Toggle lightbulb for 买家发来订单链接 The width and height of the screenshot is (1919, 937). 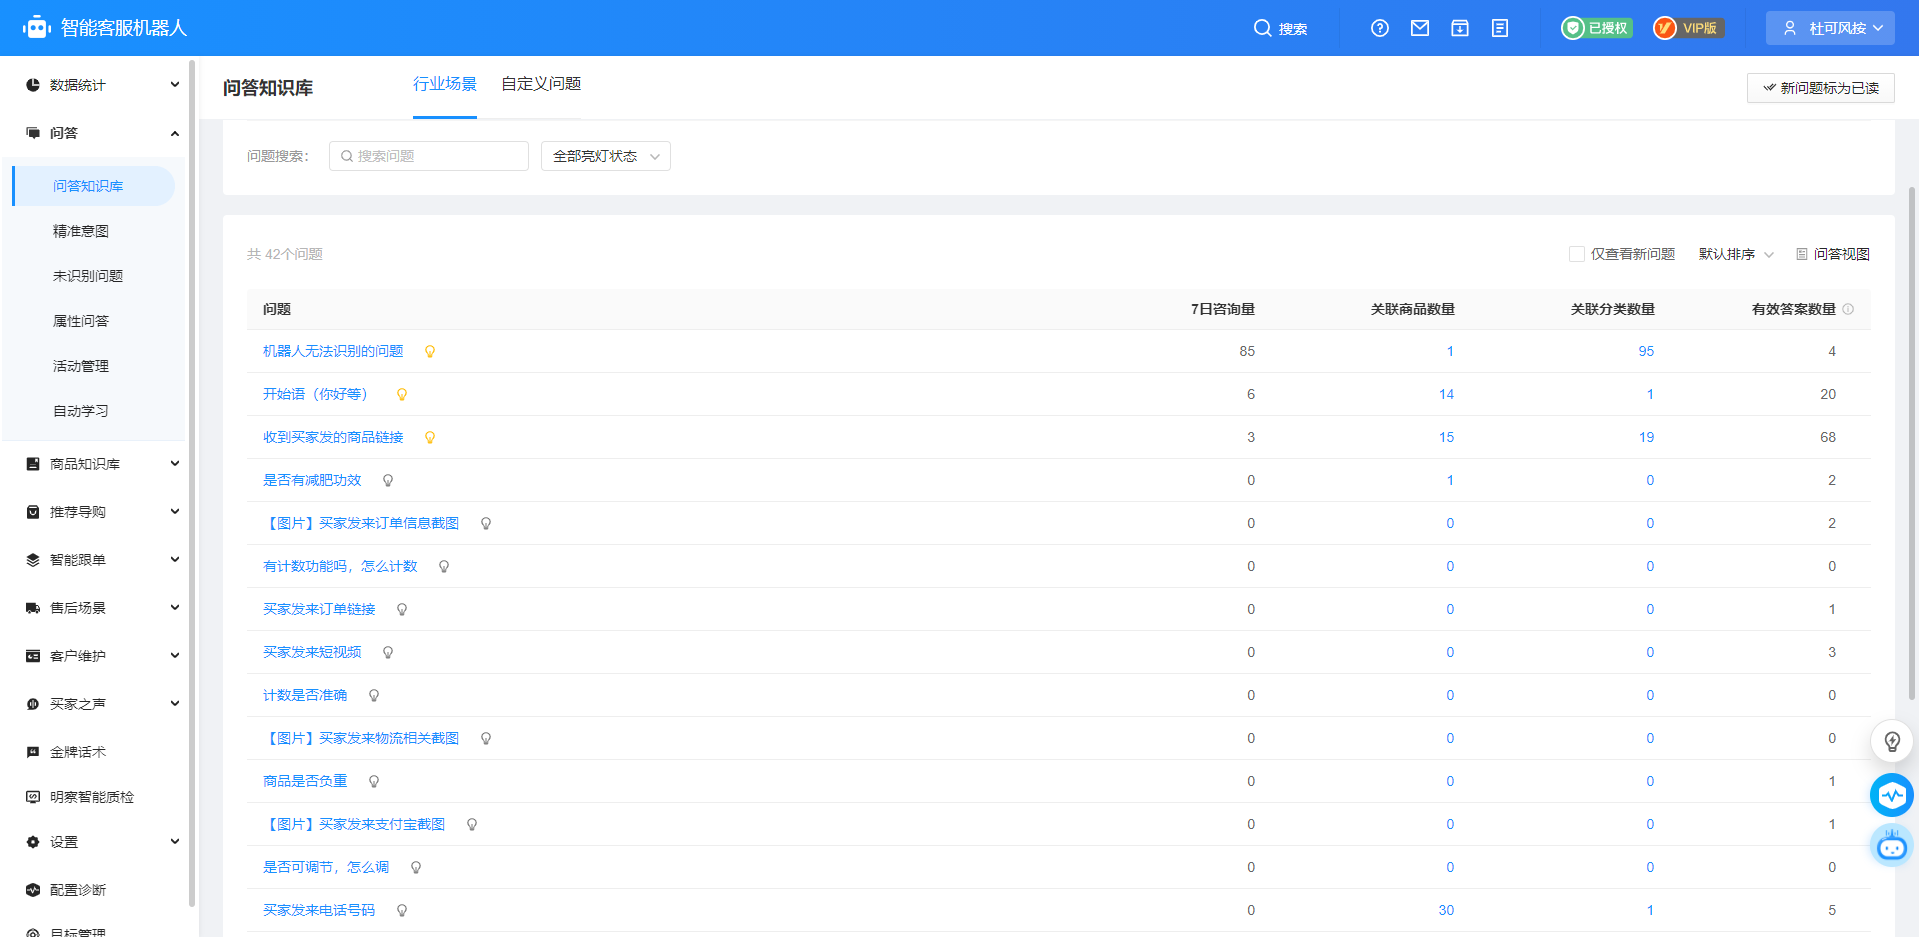click(x=402, y=609)
